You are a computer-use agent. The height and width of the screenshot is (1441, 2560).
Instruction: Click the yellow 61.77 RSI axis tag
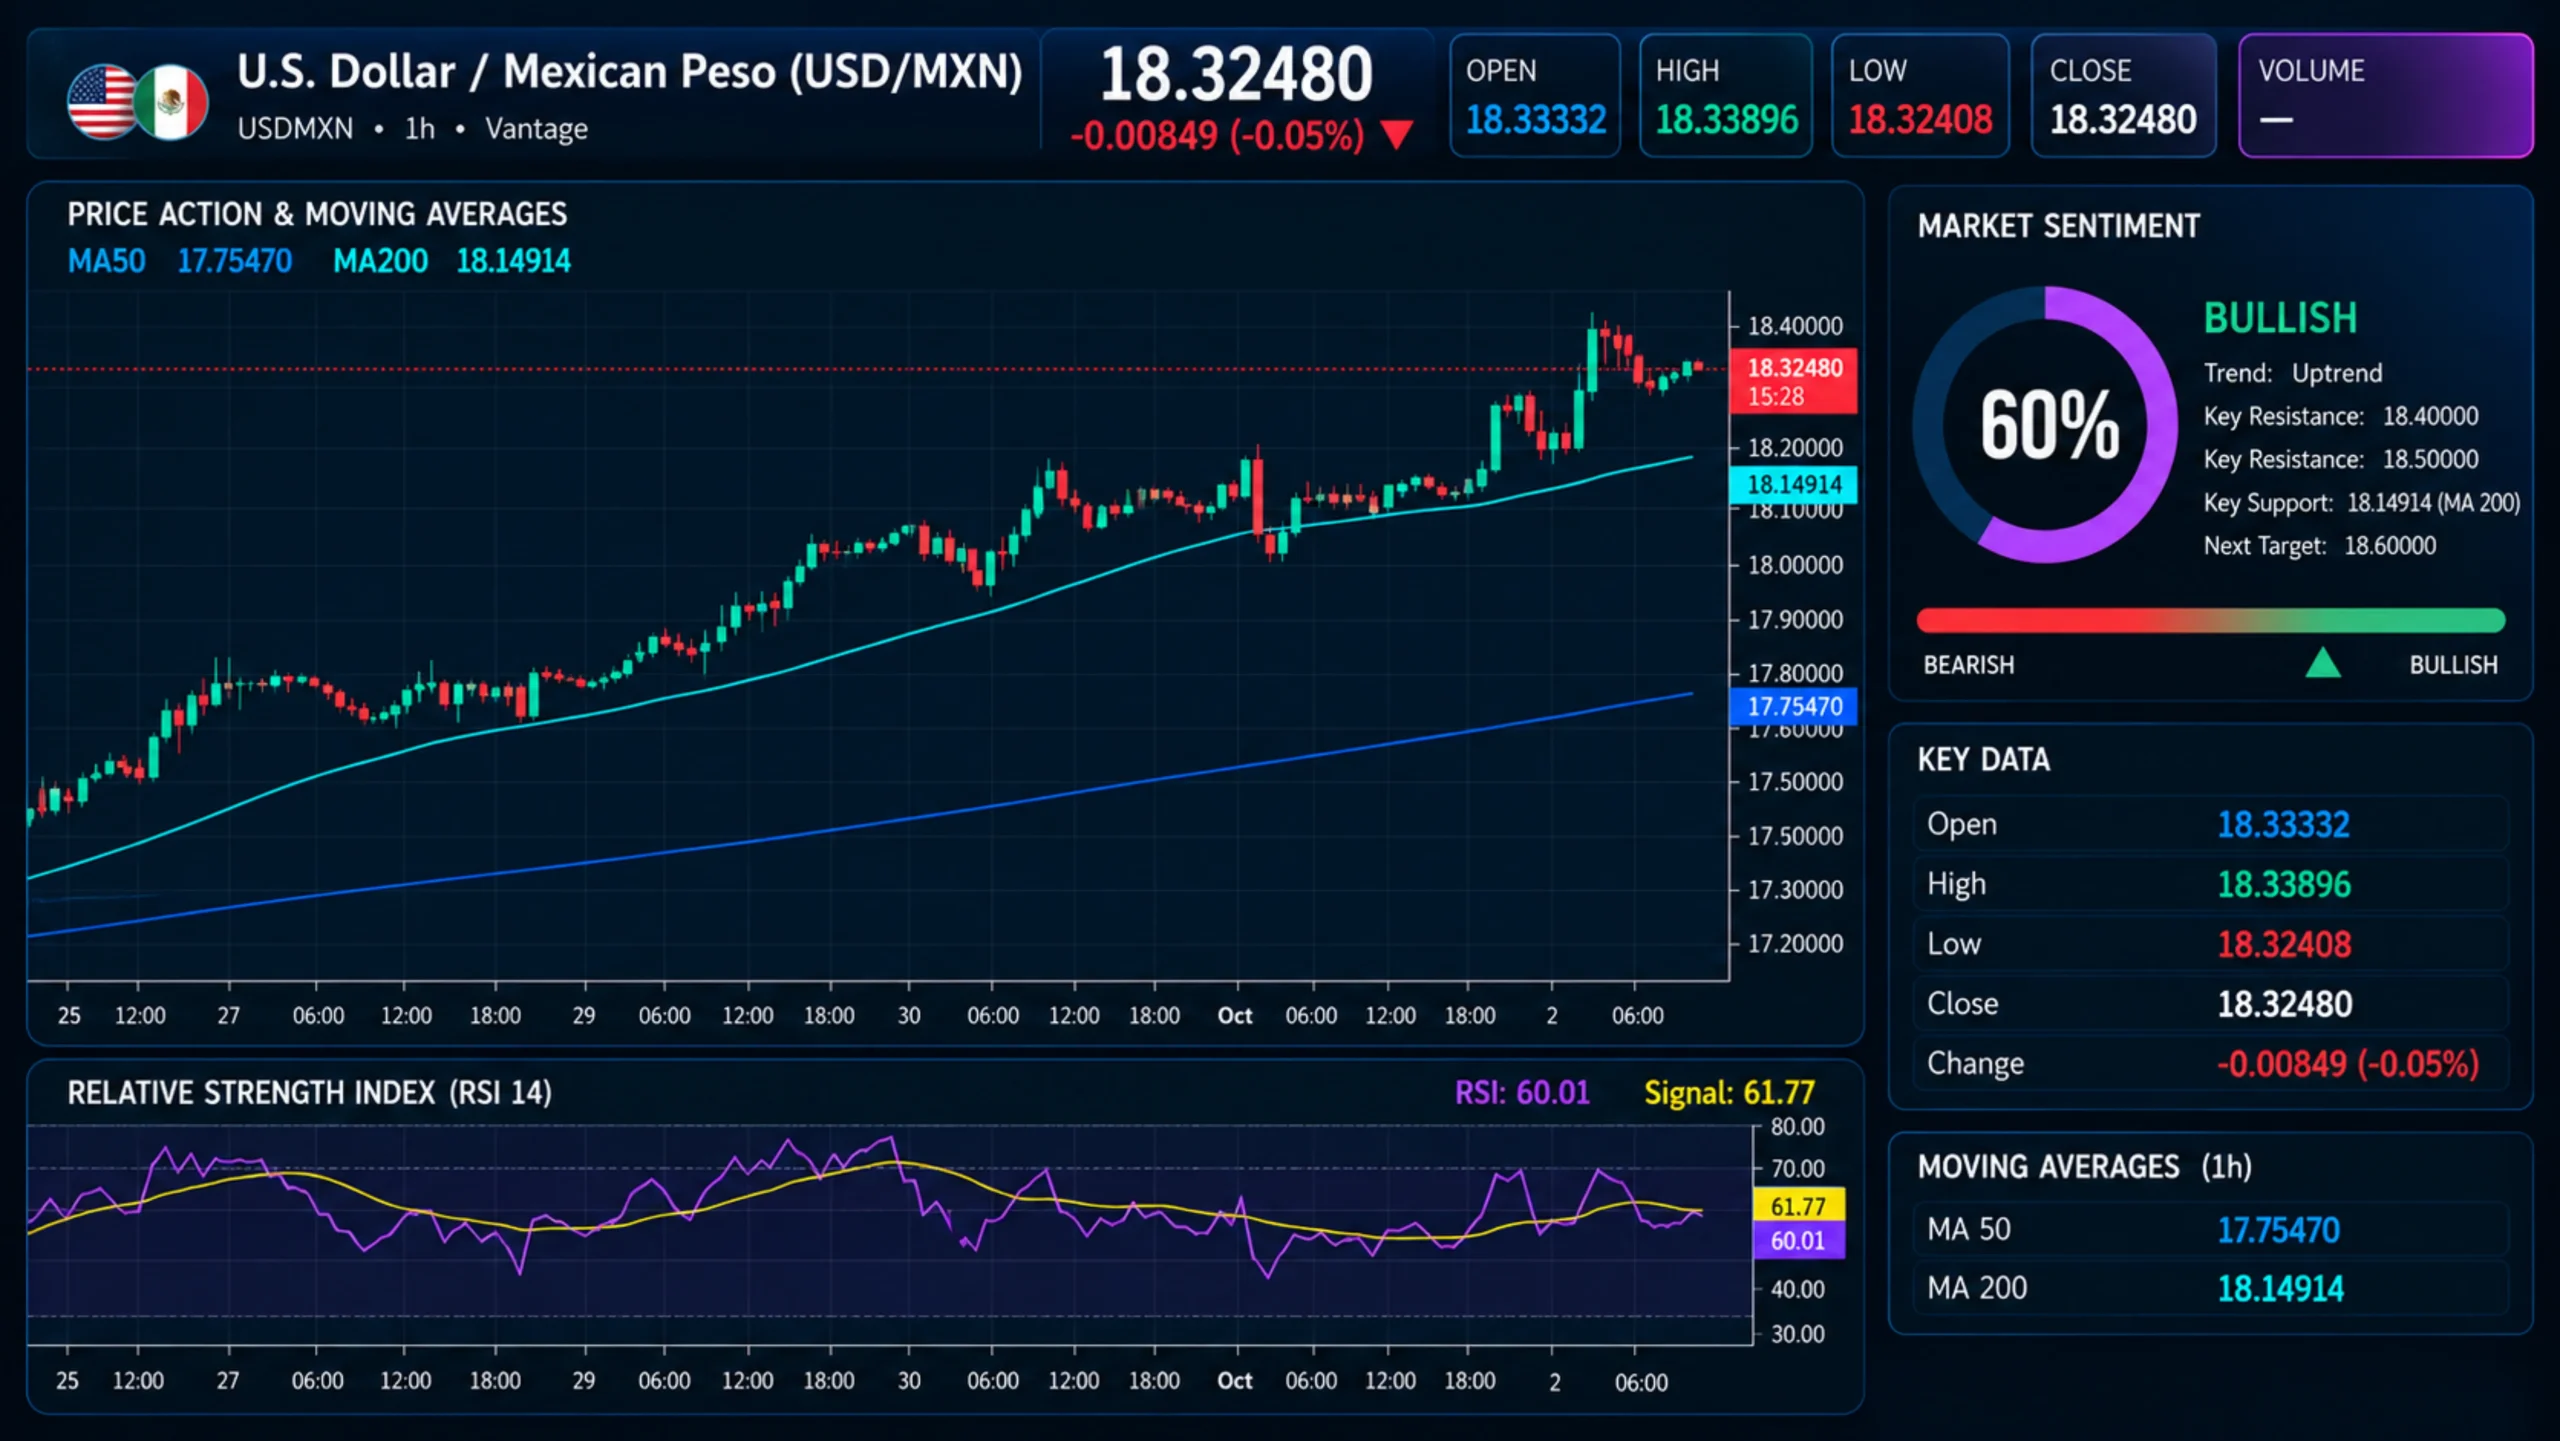(1798, 1206)
